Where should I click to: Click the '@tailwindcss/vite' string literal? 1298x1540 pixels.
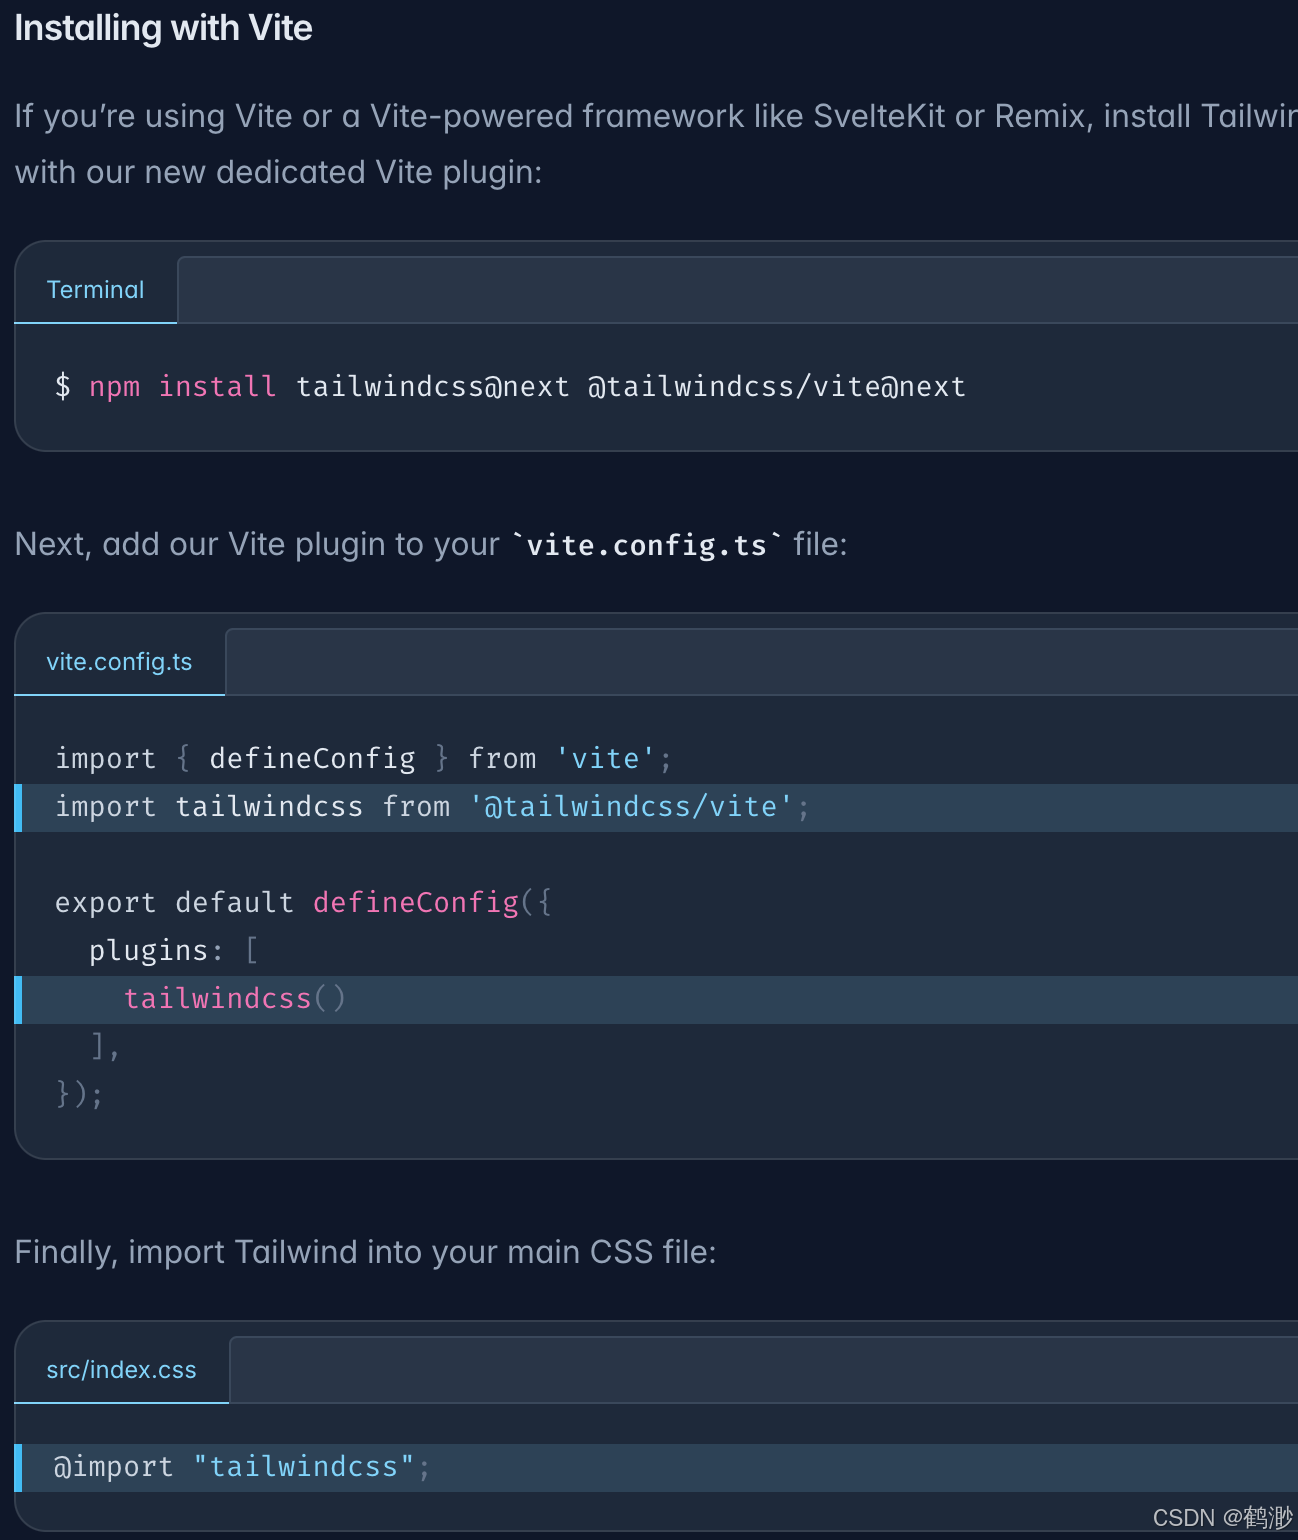pos(631,806)
